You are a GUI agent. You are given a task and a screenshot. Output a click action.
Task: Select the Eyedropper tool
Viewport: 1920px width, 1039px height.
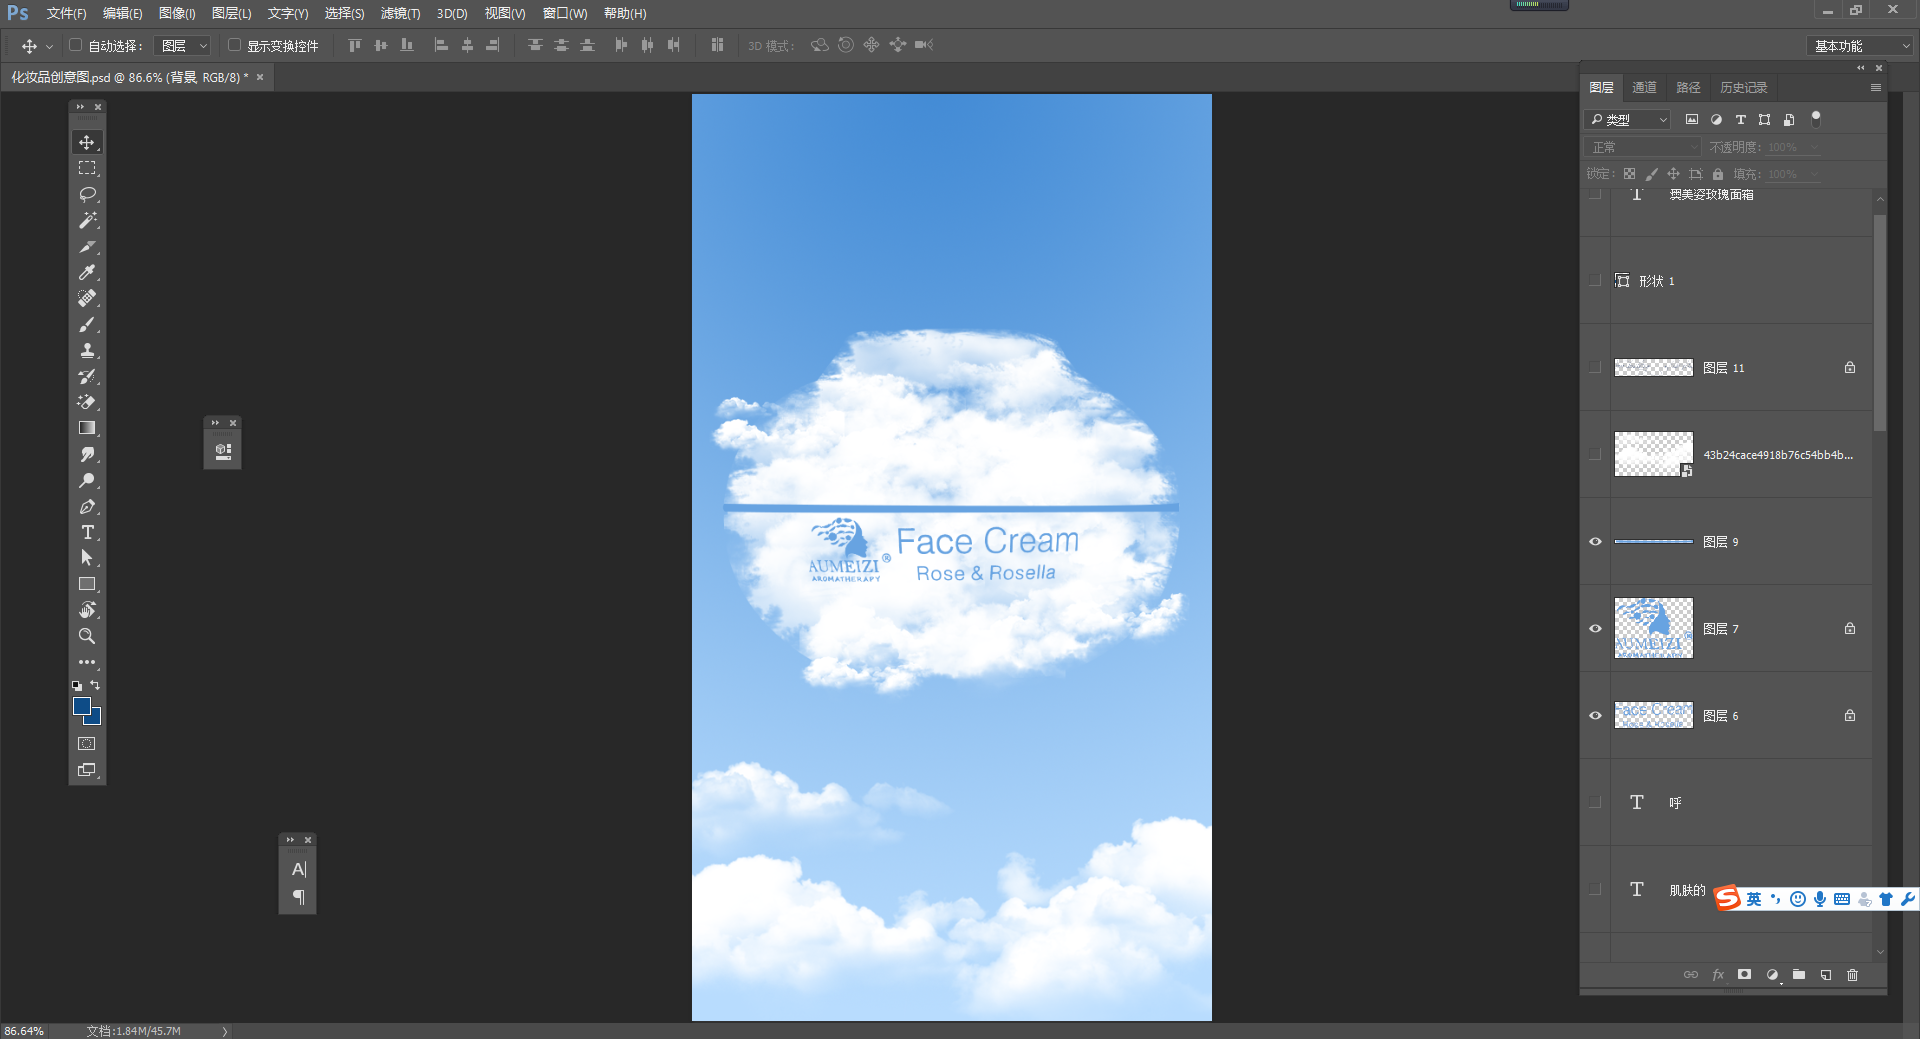[x=87, y=272]
